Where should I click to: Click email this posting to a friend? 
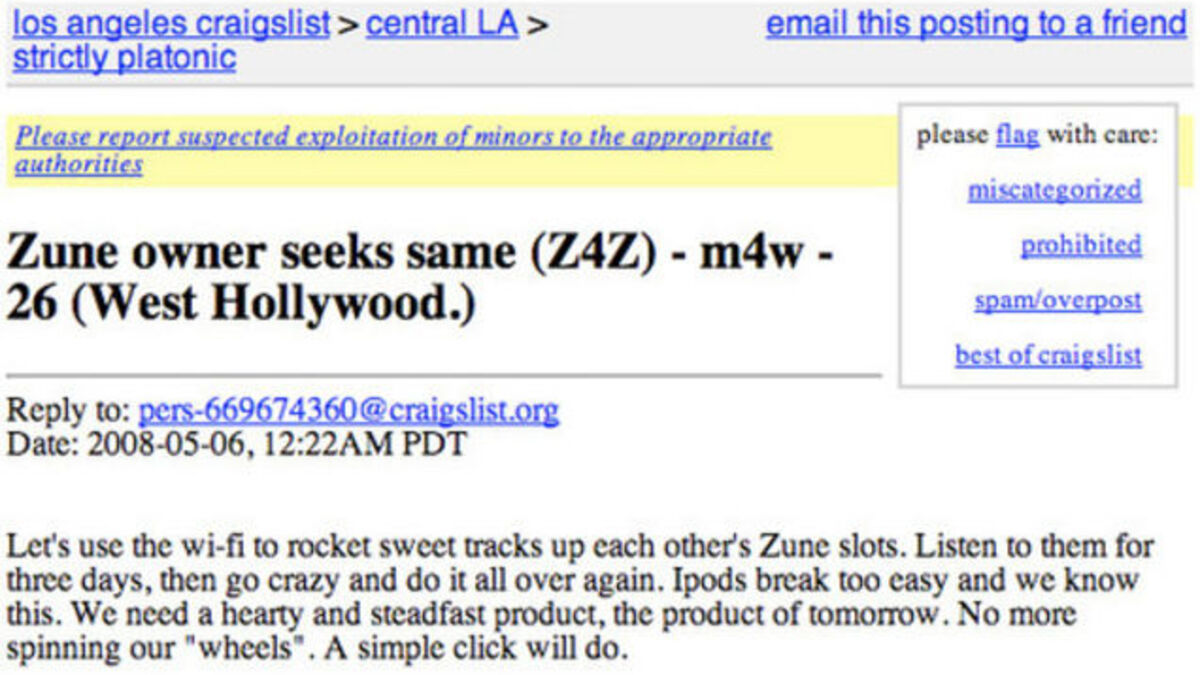click(x=976, y=24)
